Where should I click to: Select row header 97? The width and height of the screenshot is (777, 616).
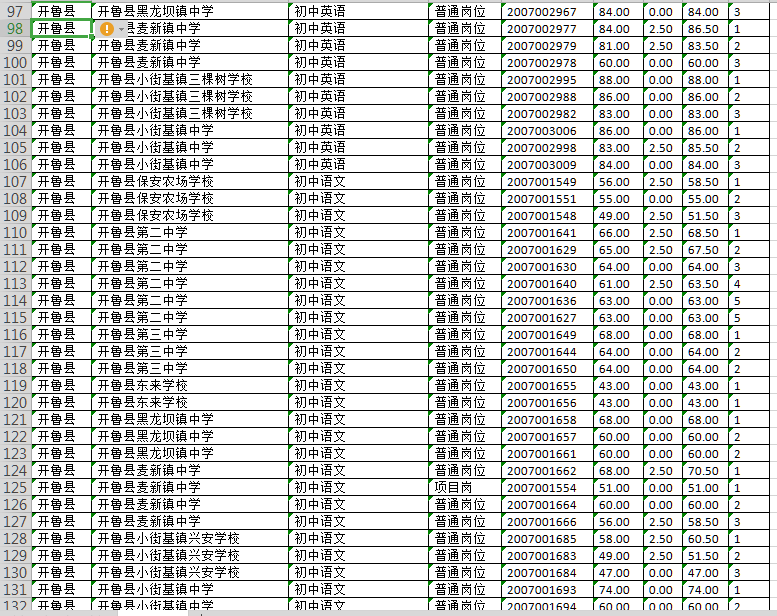[x=15, y=11]
